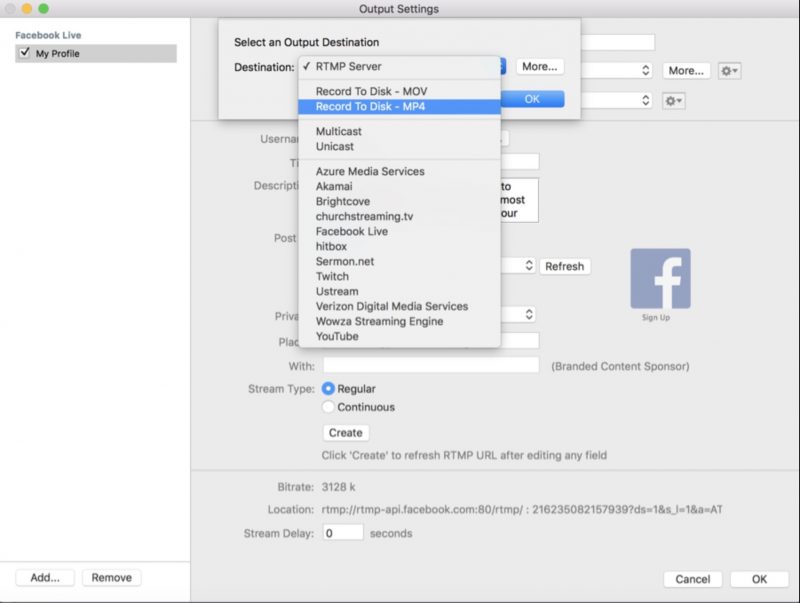Select the Regular stream type
This screenshot has width=800, height=603.
[x=328, y=389]
